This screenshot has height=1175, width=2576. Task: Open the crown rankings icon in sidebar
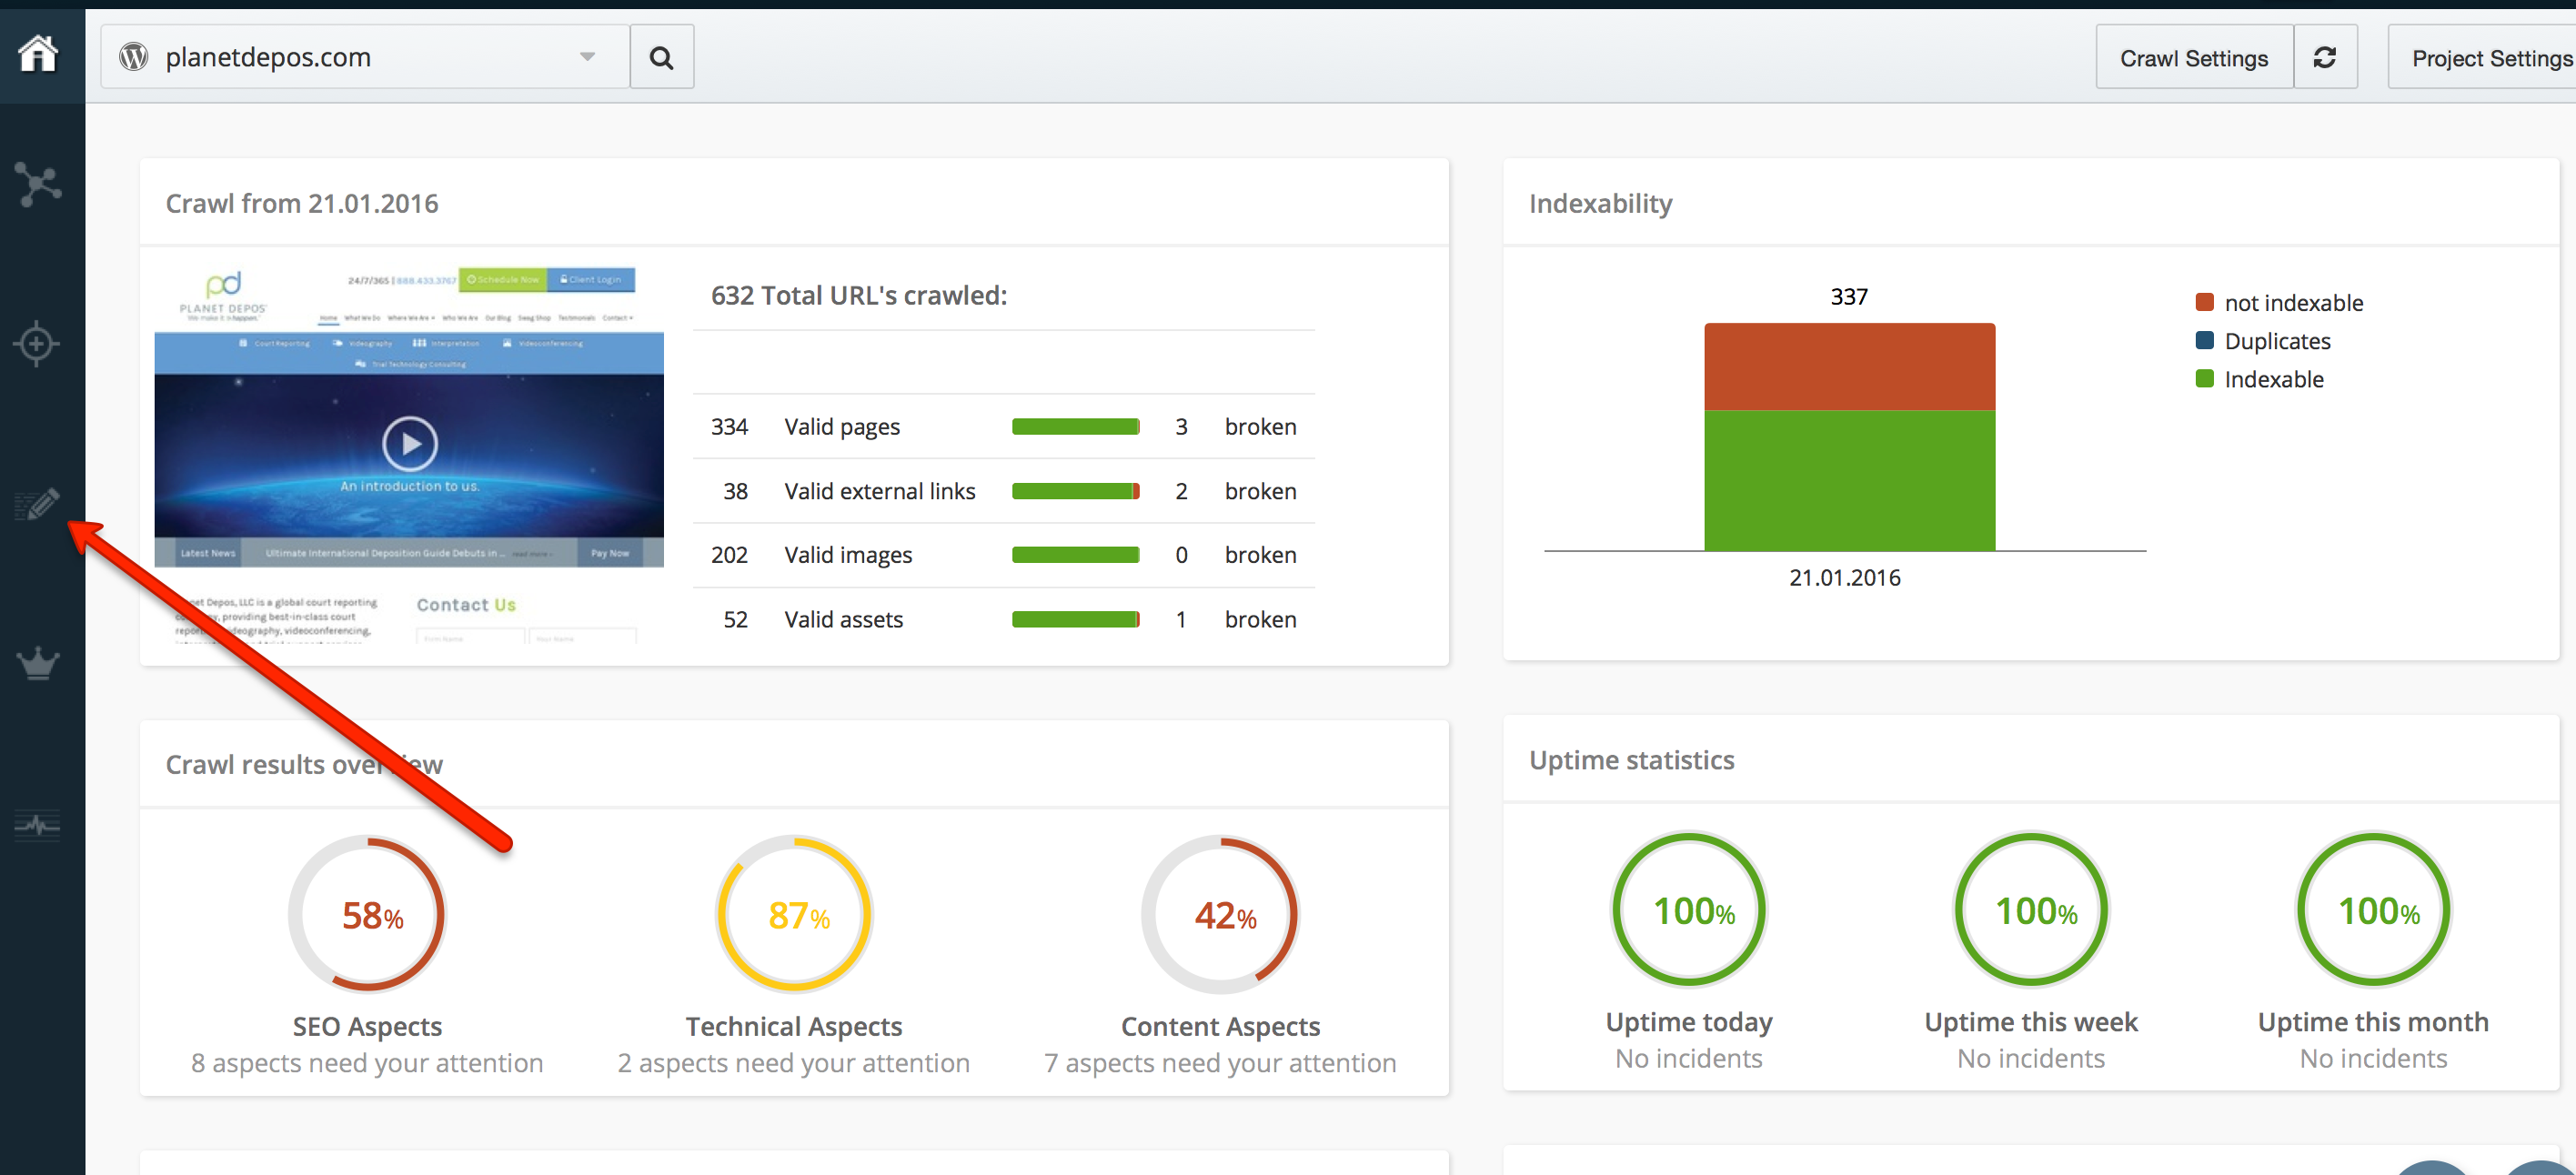click(38, 664)
